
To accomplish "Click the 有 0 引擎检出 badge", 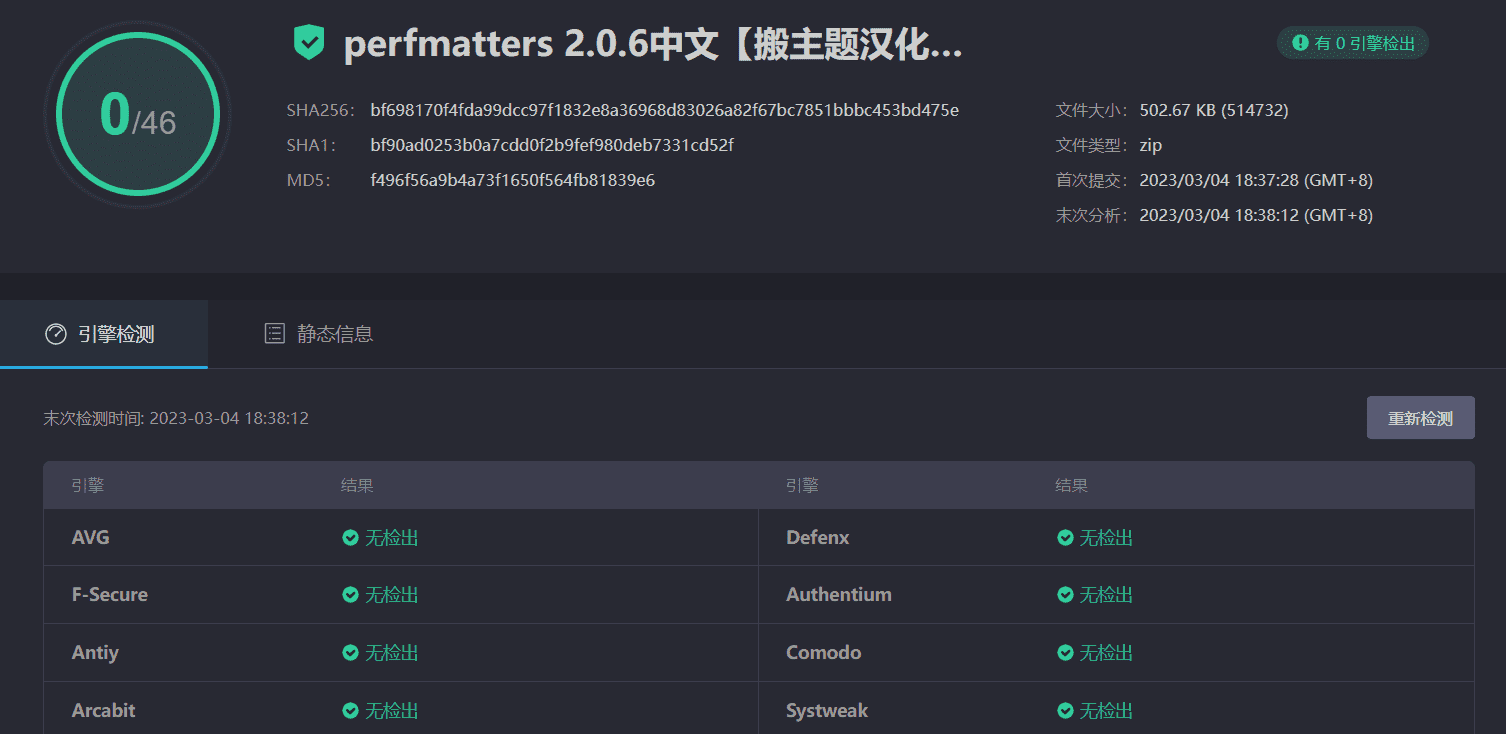I will 1353,43.
